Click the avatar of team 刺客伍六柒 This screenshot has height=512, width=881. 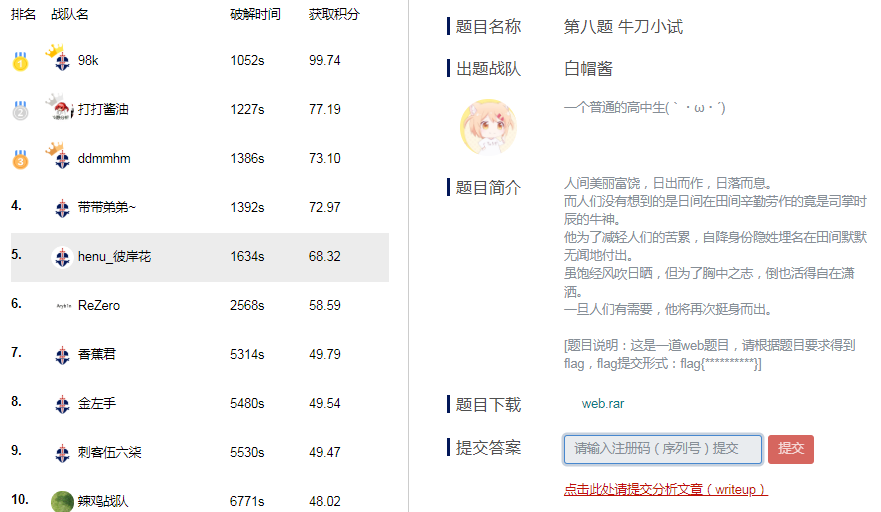pyautogui.click(x=62, y=453)
